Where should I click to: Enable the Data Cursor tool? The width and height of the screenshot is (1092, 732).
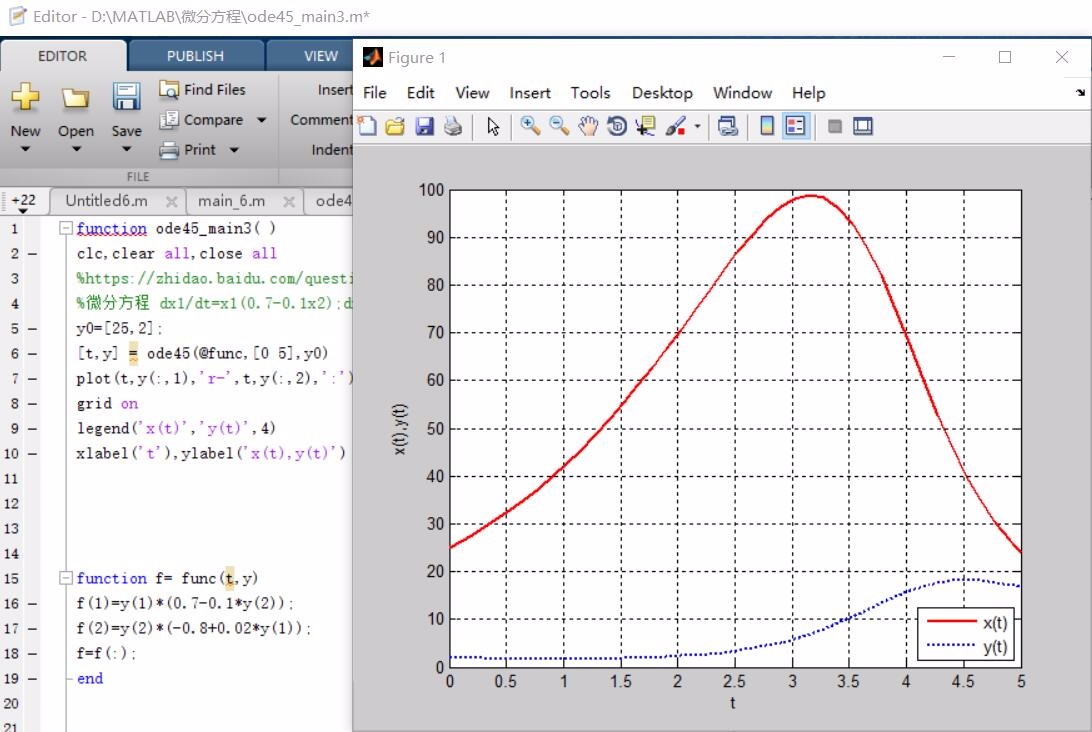tap(645, 126)
